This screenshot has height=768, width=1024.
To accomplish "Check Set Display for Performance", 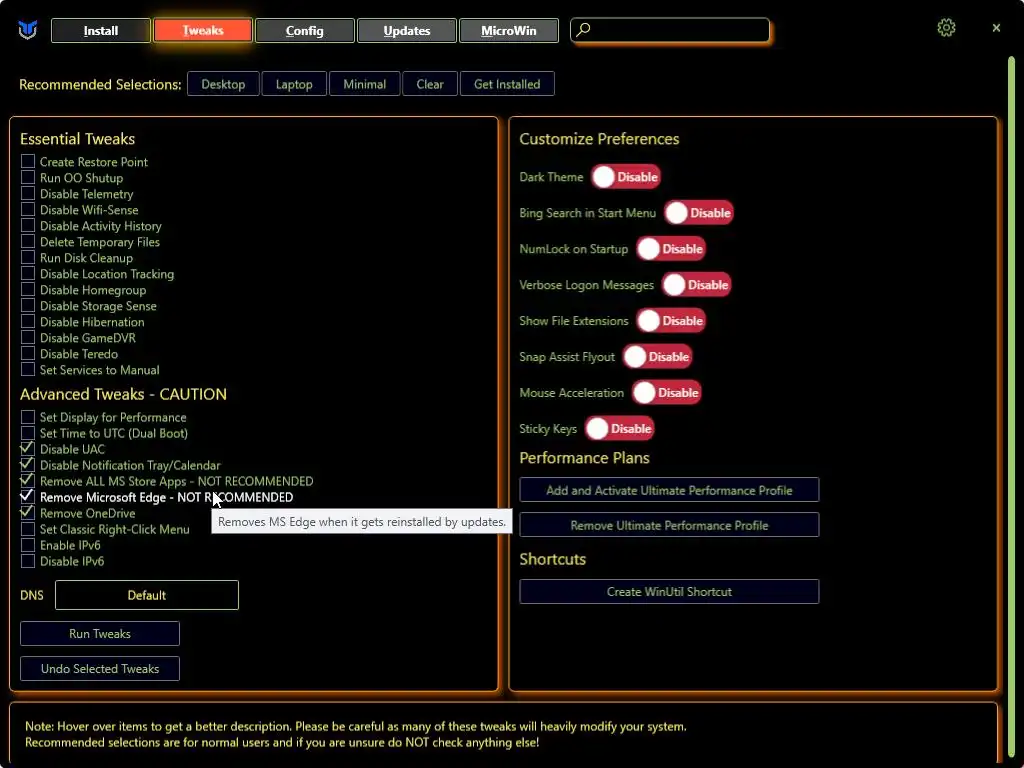I will pos(27,417).
